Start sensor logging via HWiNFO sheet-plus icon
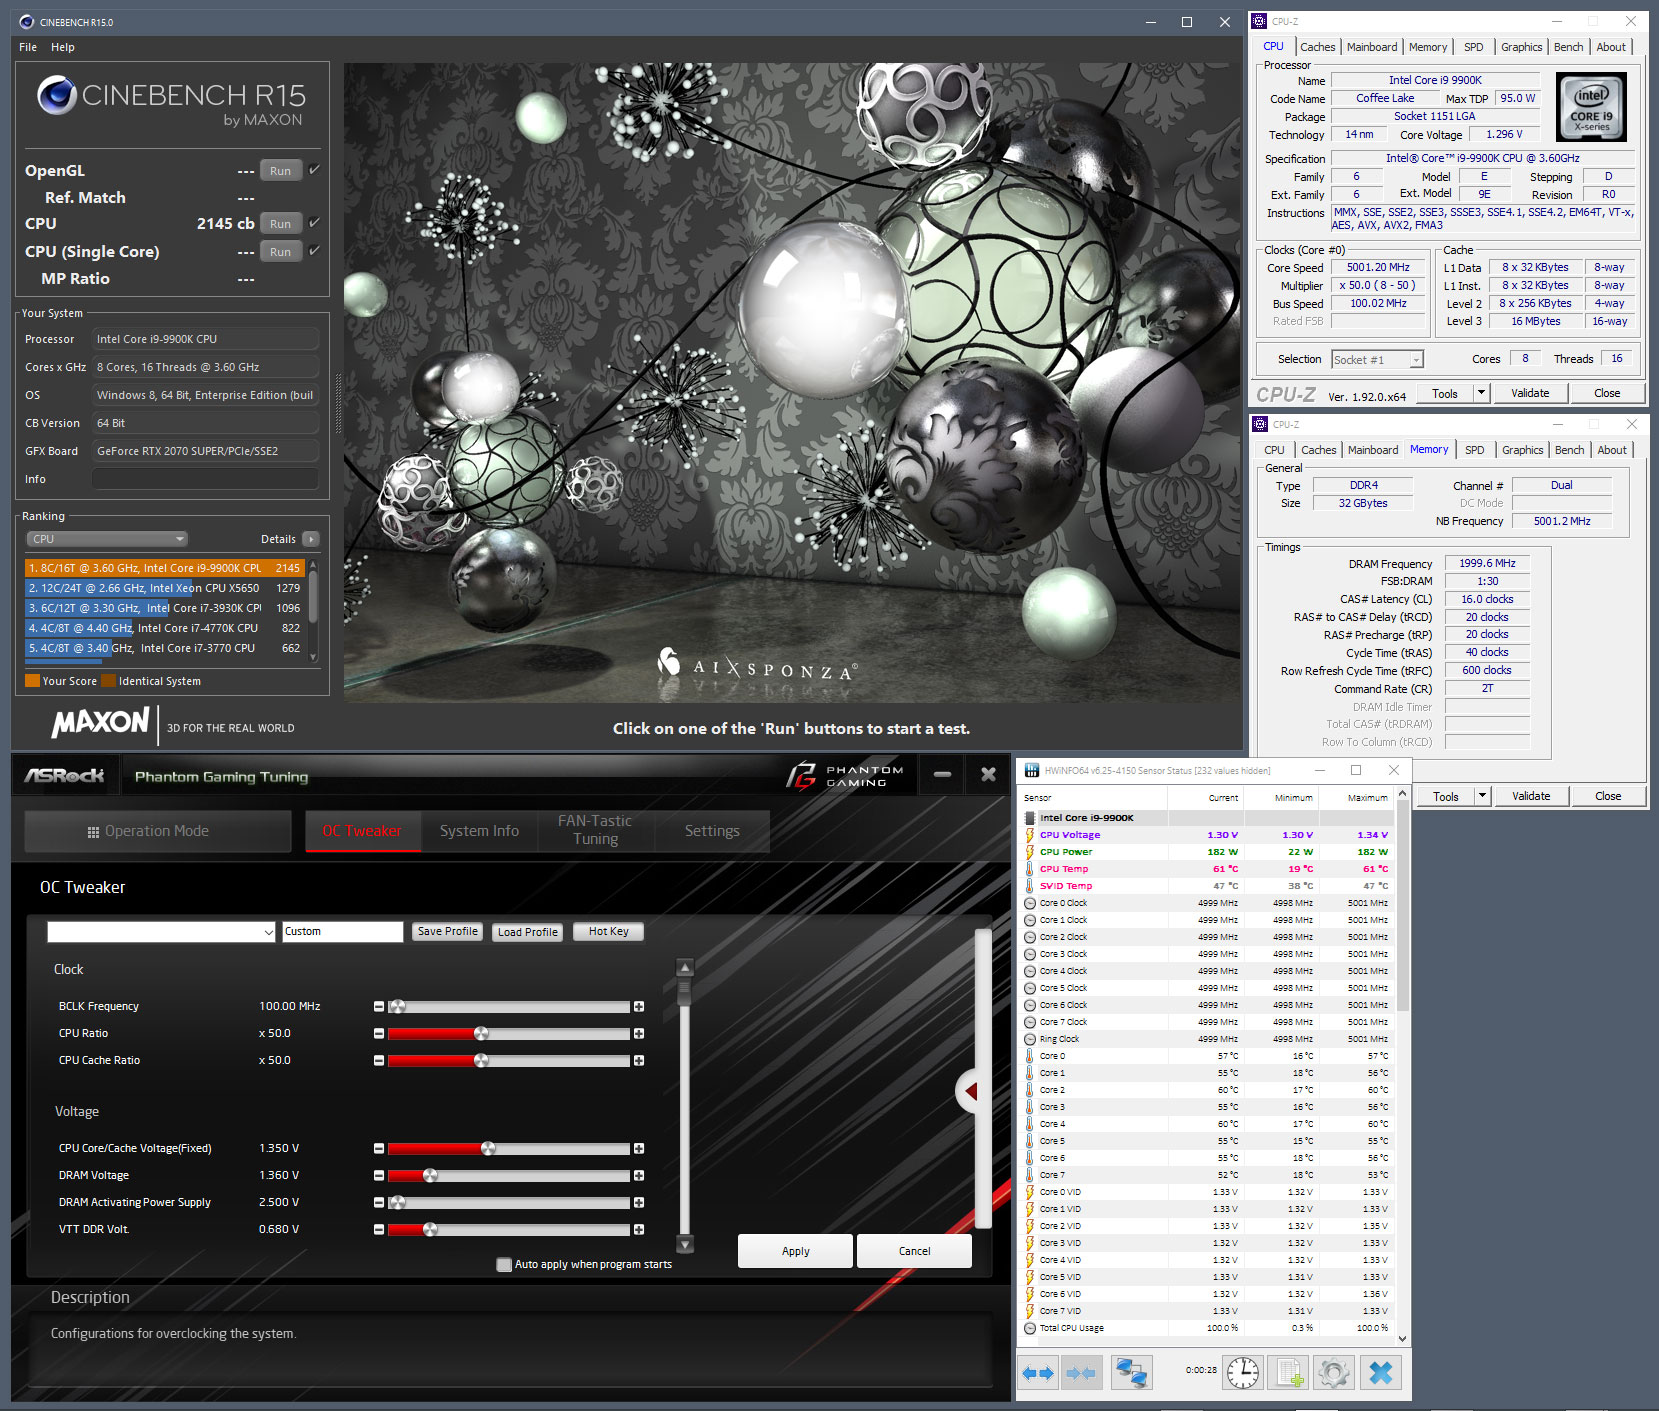This screenshot has height=1411, width=1659. [x=1289, y=1373]
